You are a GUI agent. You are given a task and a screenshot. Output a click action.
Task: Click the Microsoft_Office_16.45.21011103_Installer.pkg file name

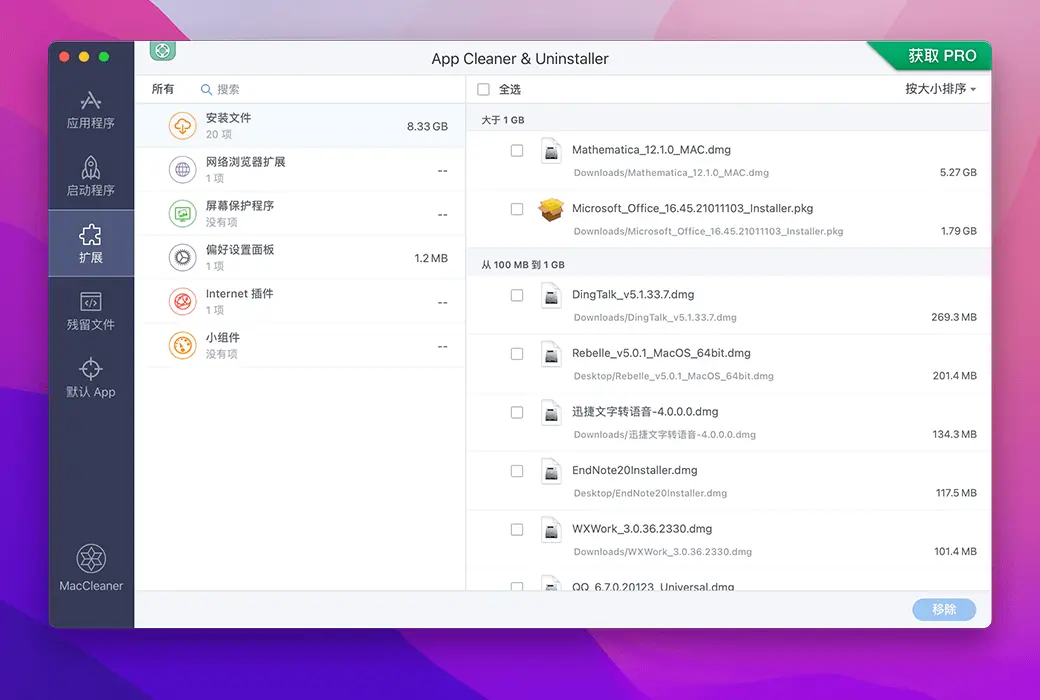pos(692,208)
